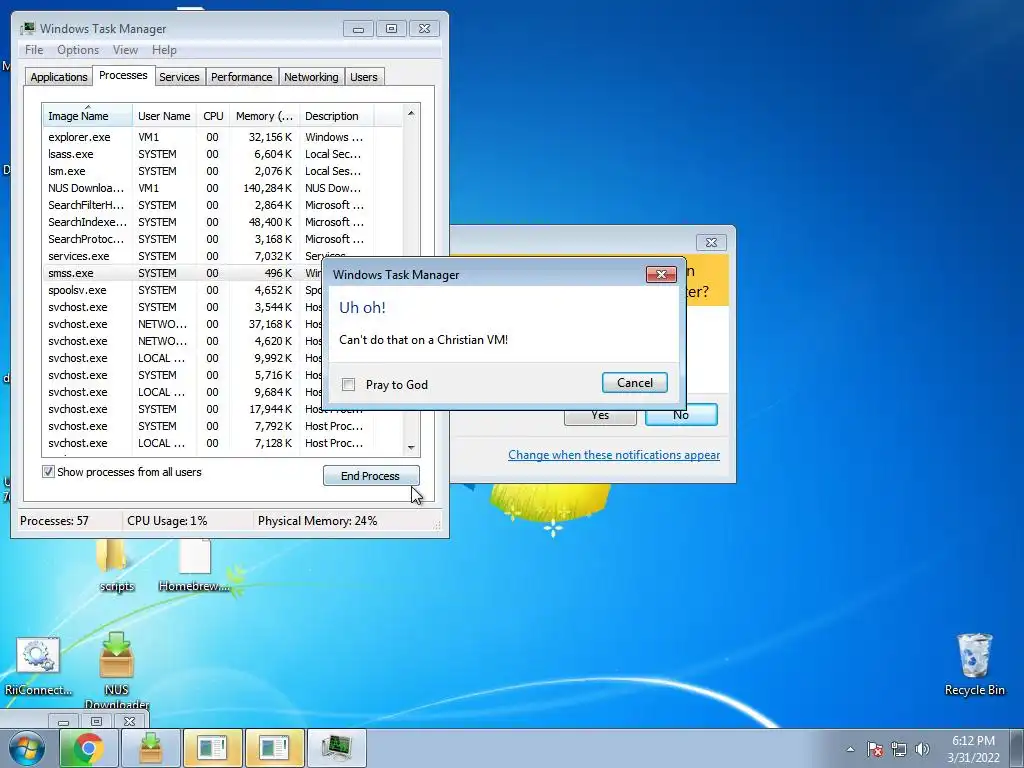Tick the Pray to God checkbox
The height and width of the screenshot is (768, 1024).
(x=349, y=385)
